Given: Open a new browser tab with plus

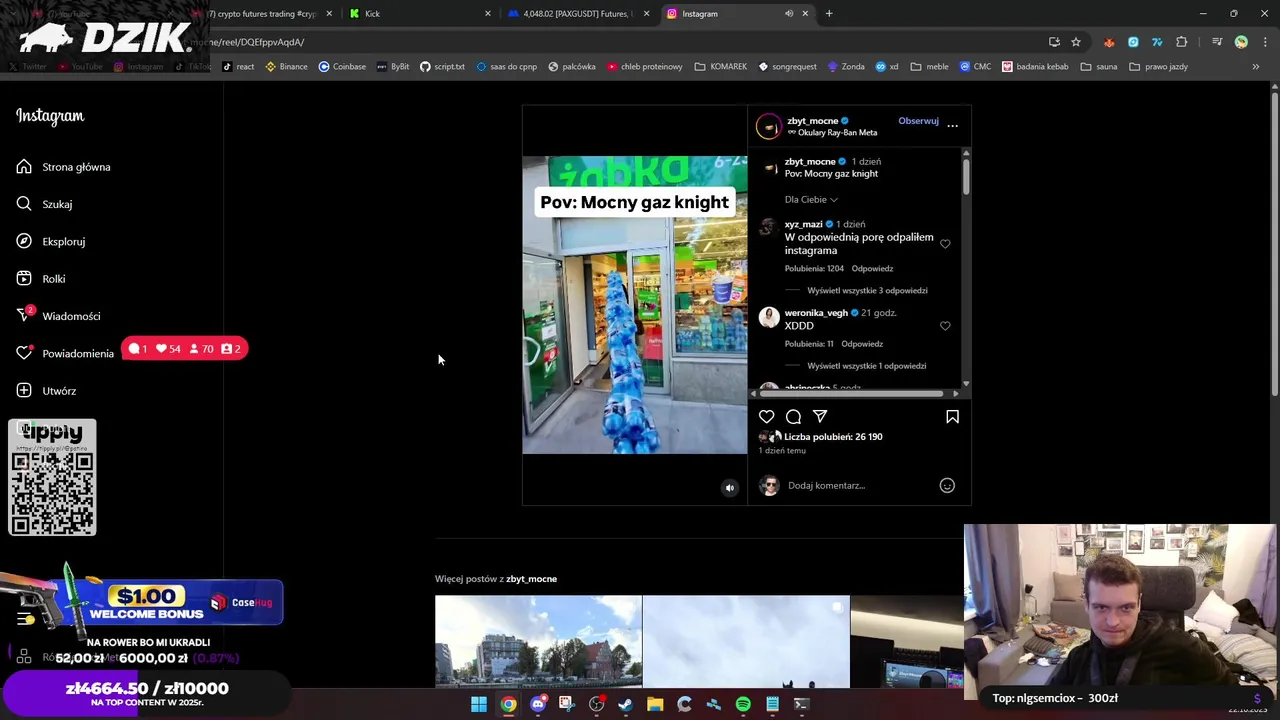Looking at the screenshot, I should 829,14.
